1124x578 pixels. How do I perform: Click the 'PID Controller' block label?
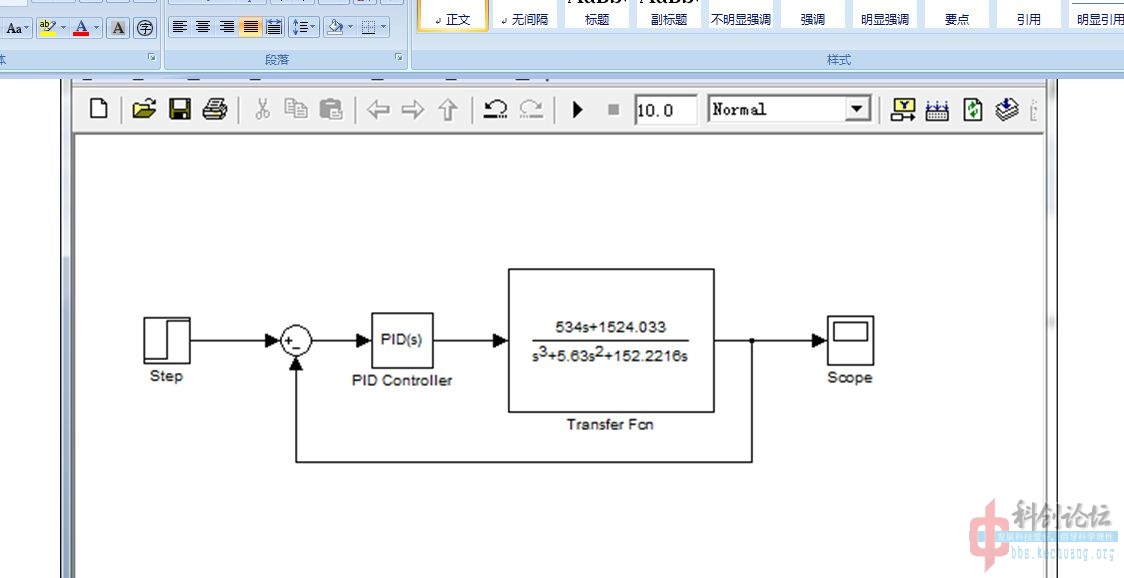pyautogui.click(x=402, y=380)
